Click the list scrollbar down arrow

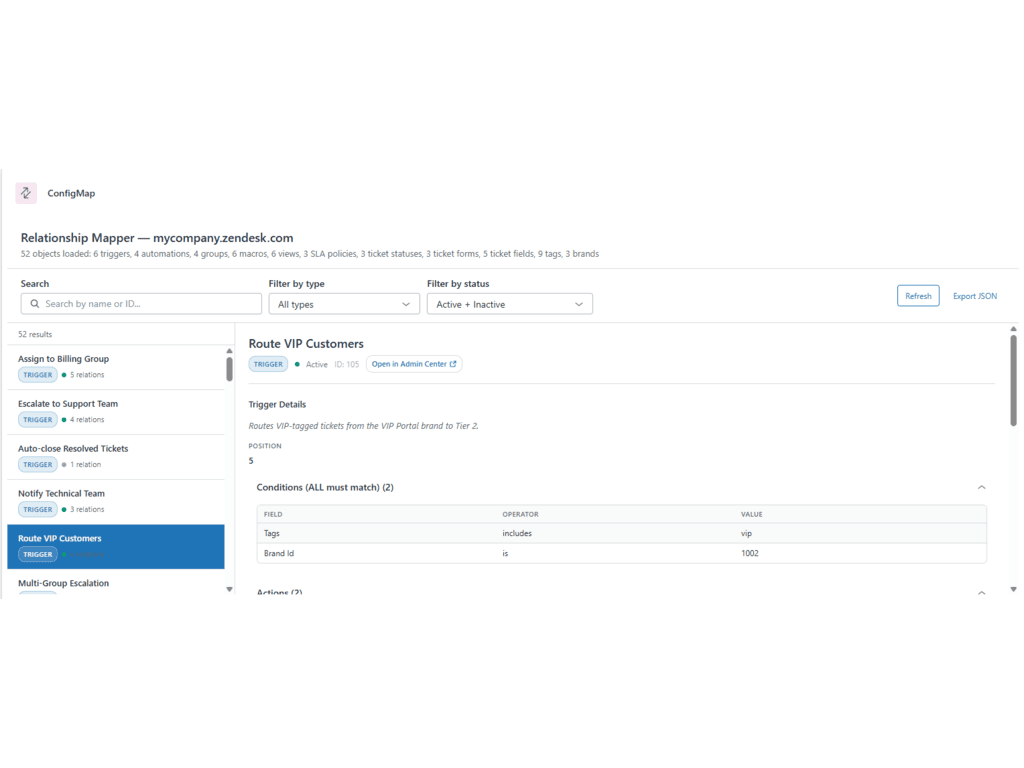[229, 589]
